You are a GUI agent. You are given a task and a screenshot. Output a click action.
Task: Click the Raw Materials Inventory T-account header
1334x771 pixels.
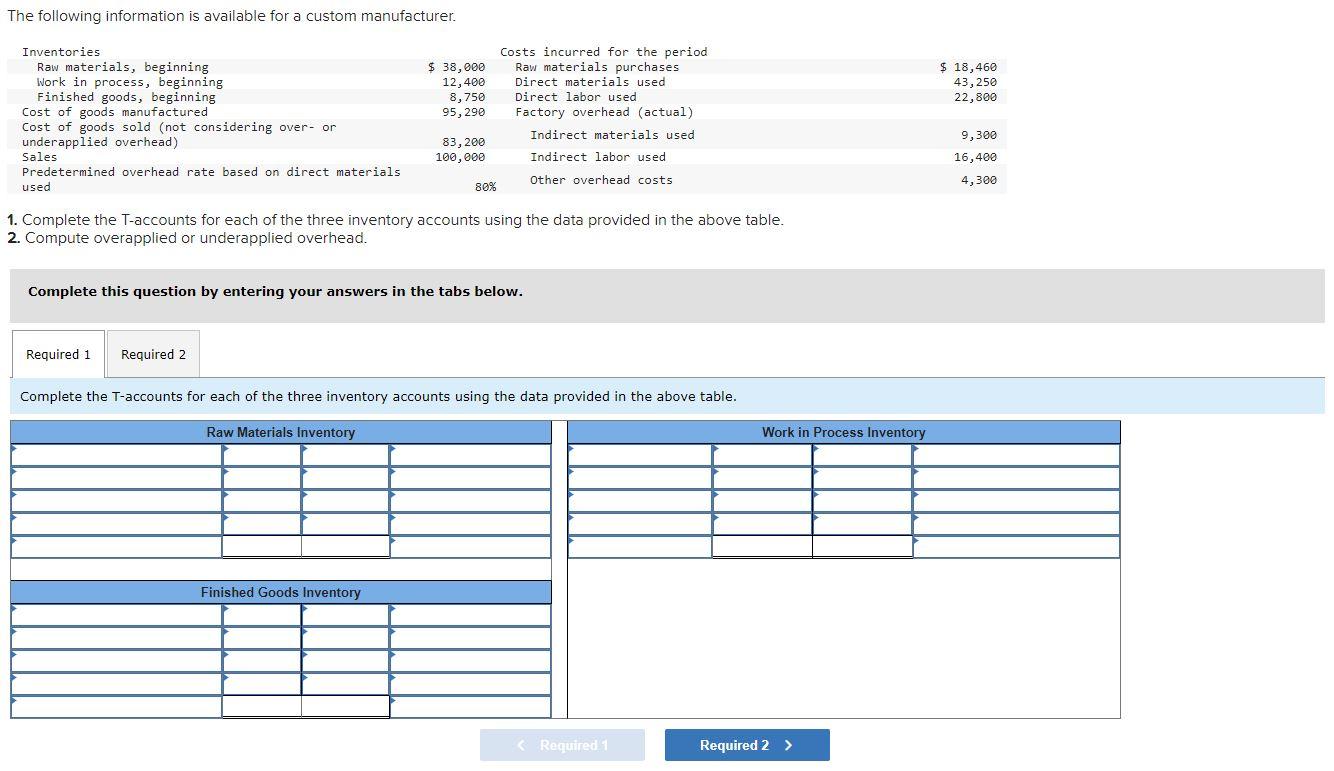coord(281,432)
